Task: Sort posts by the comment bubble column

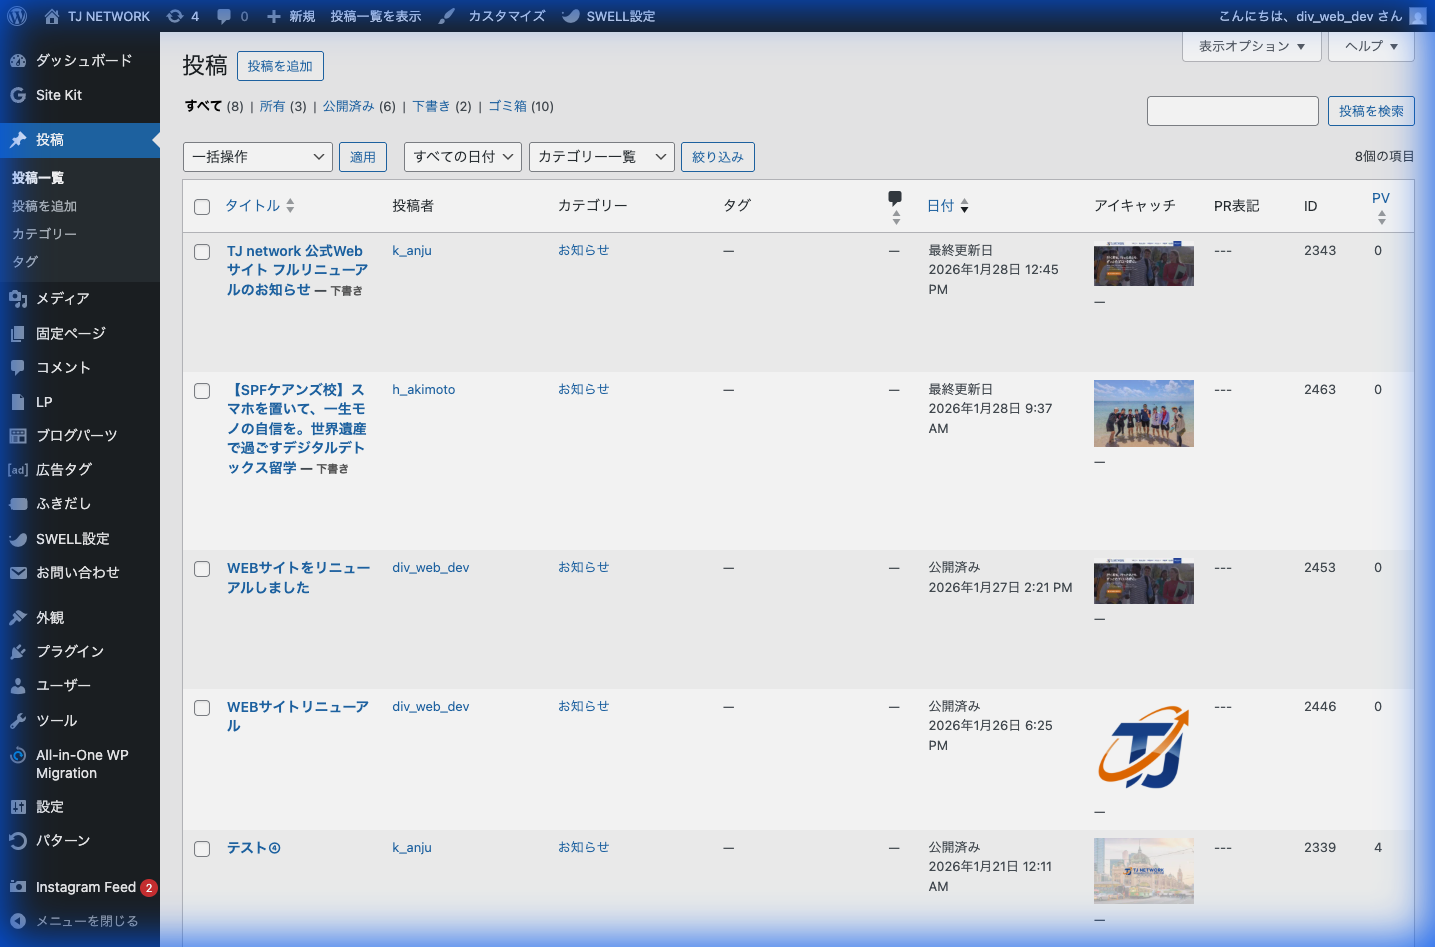Action: pos(895,206)
